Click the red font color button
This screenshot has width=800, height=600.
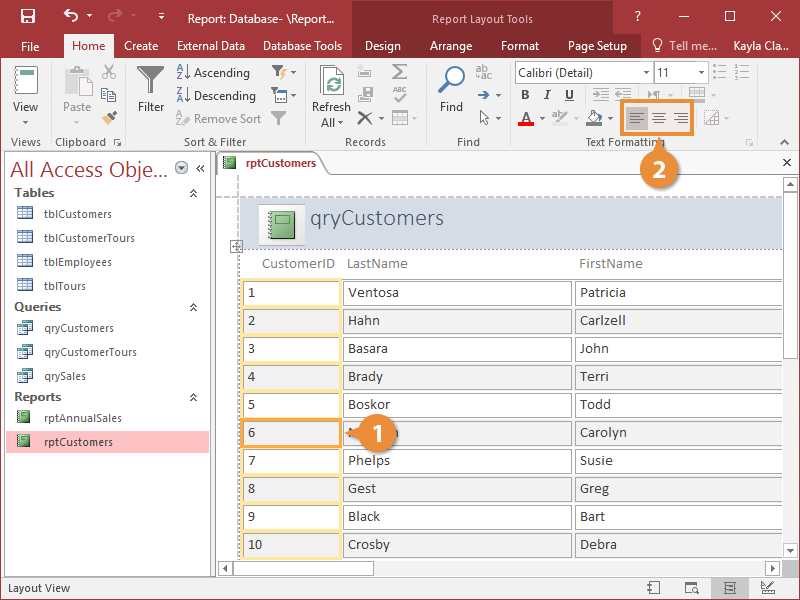526,119
